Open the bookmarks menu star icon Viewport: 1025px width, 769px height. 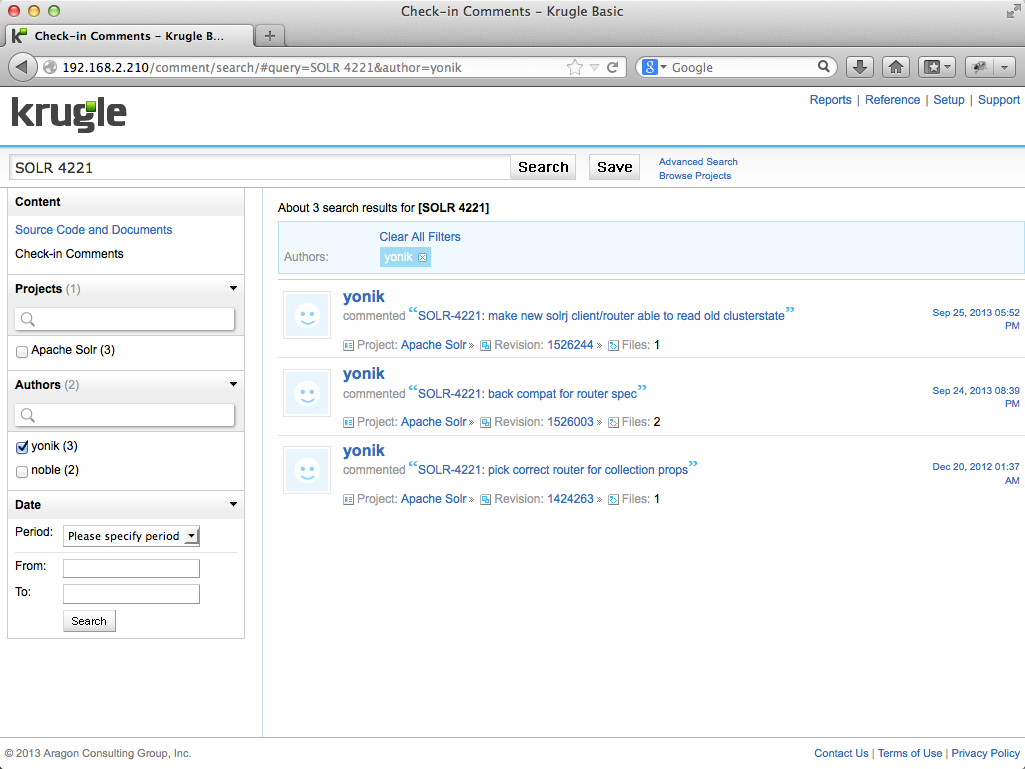[x=937, y=67]
